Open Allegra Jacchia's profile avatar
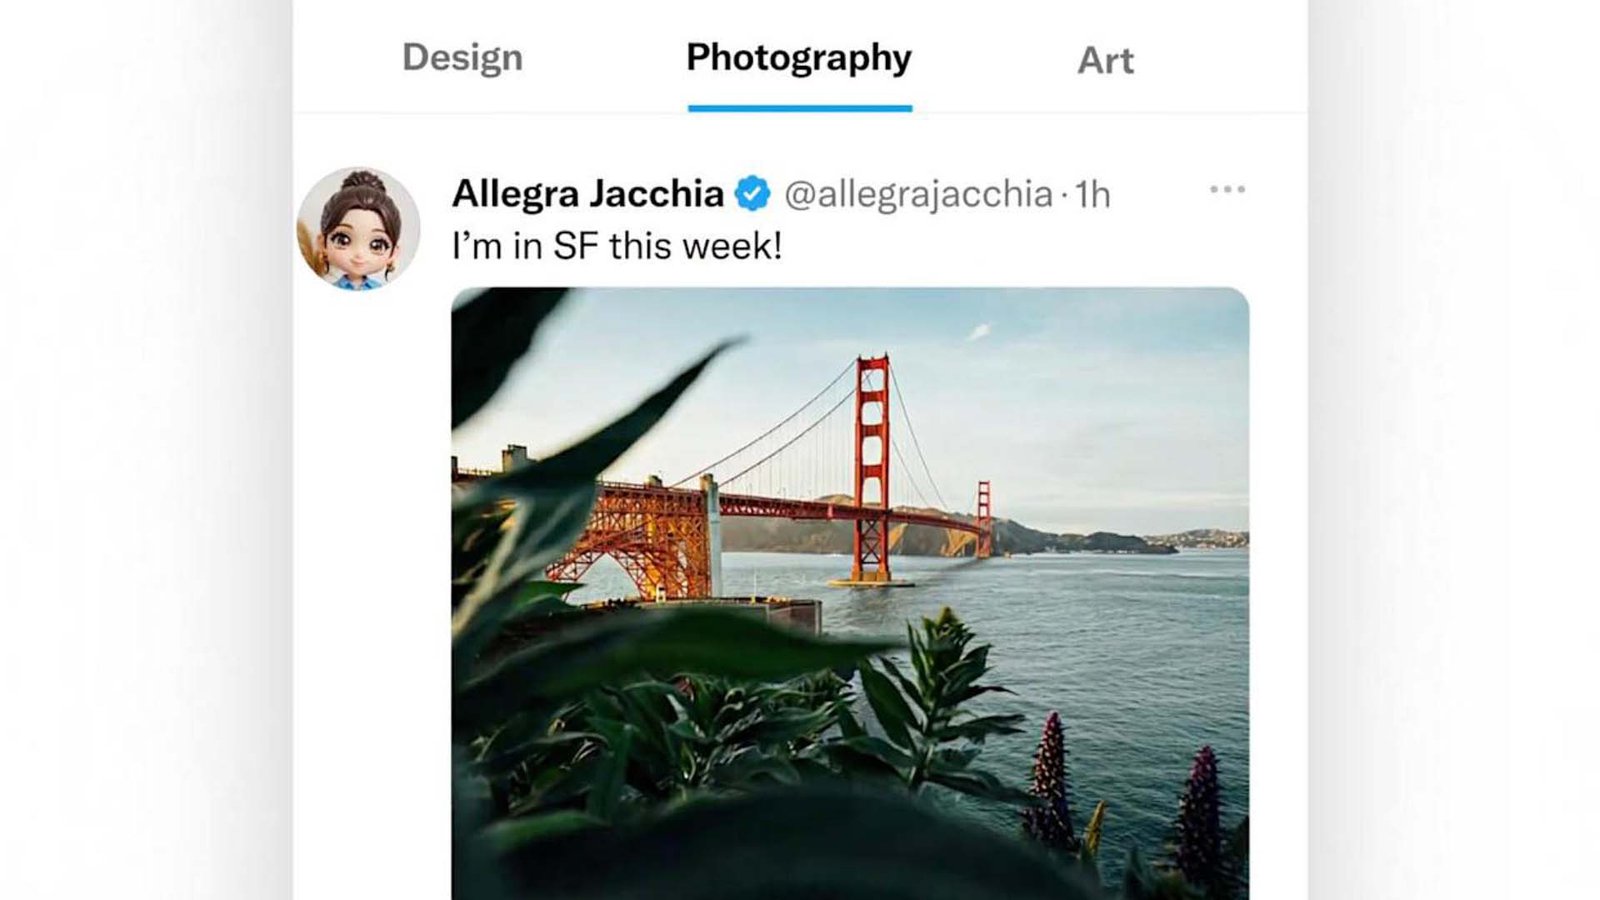The height and width of the screenshot is (900, 1600). (x=358, y=229)
